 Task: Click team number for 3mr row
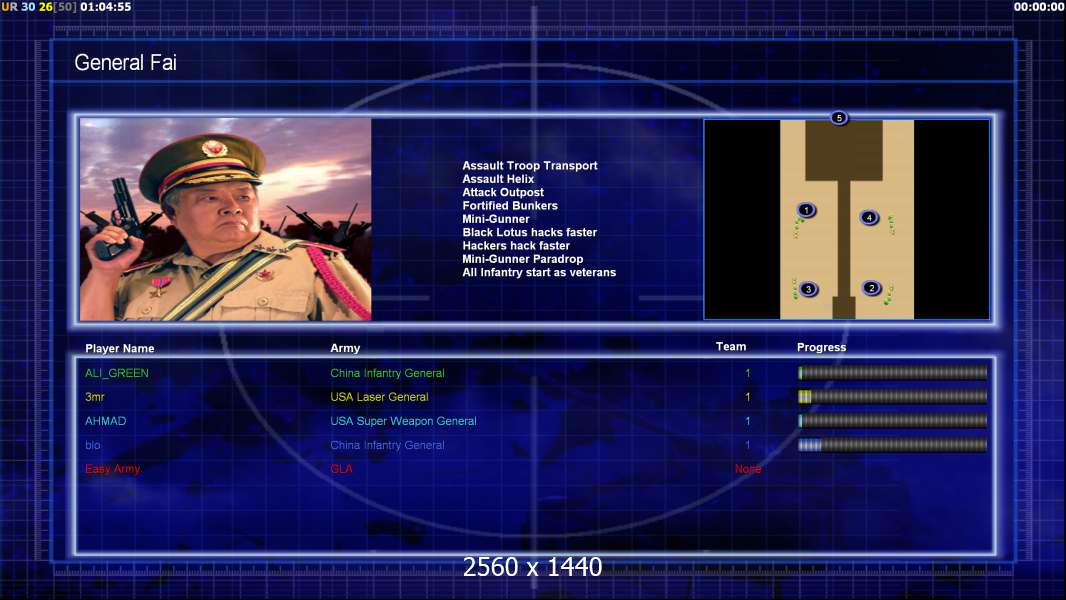[x=748, y=397]
